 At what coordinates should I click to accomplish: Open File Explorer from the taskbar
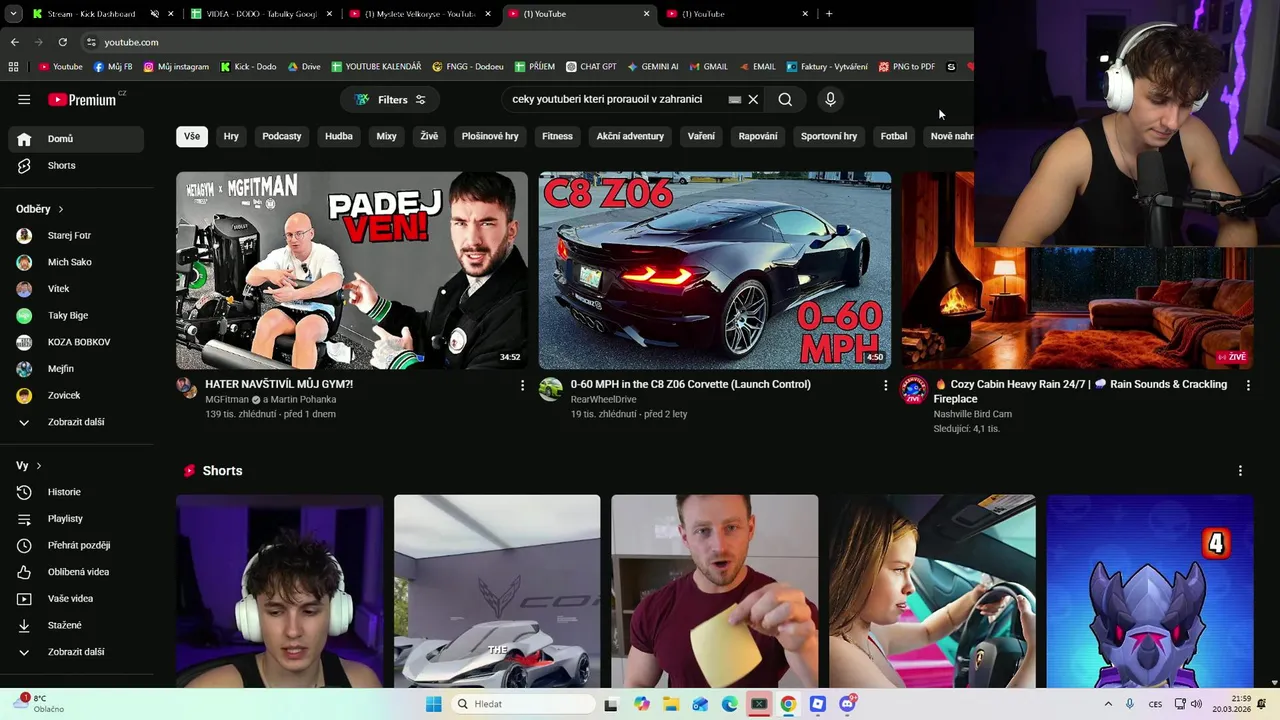pyautogui.click(x=671, y=704)
